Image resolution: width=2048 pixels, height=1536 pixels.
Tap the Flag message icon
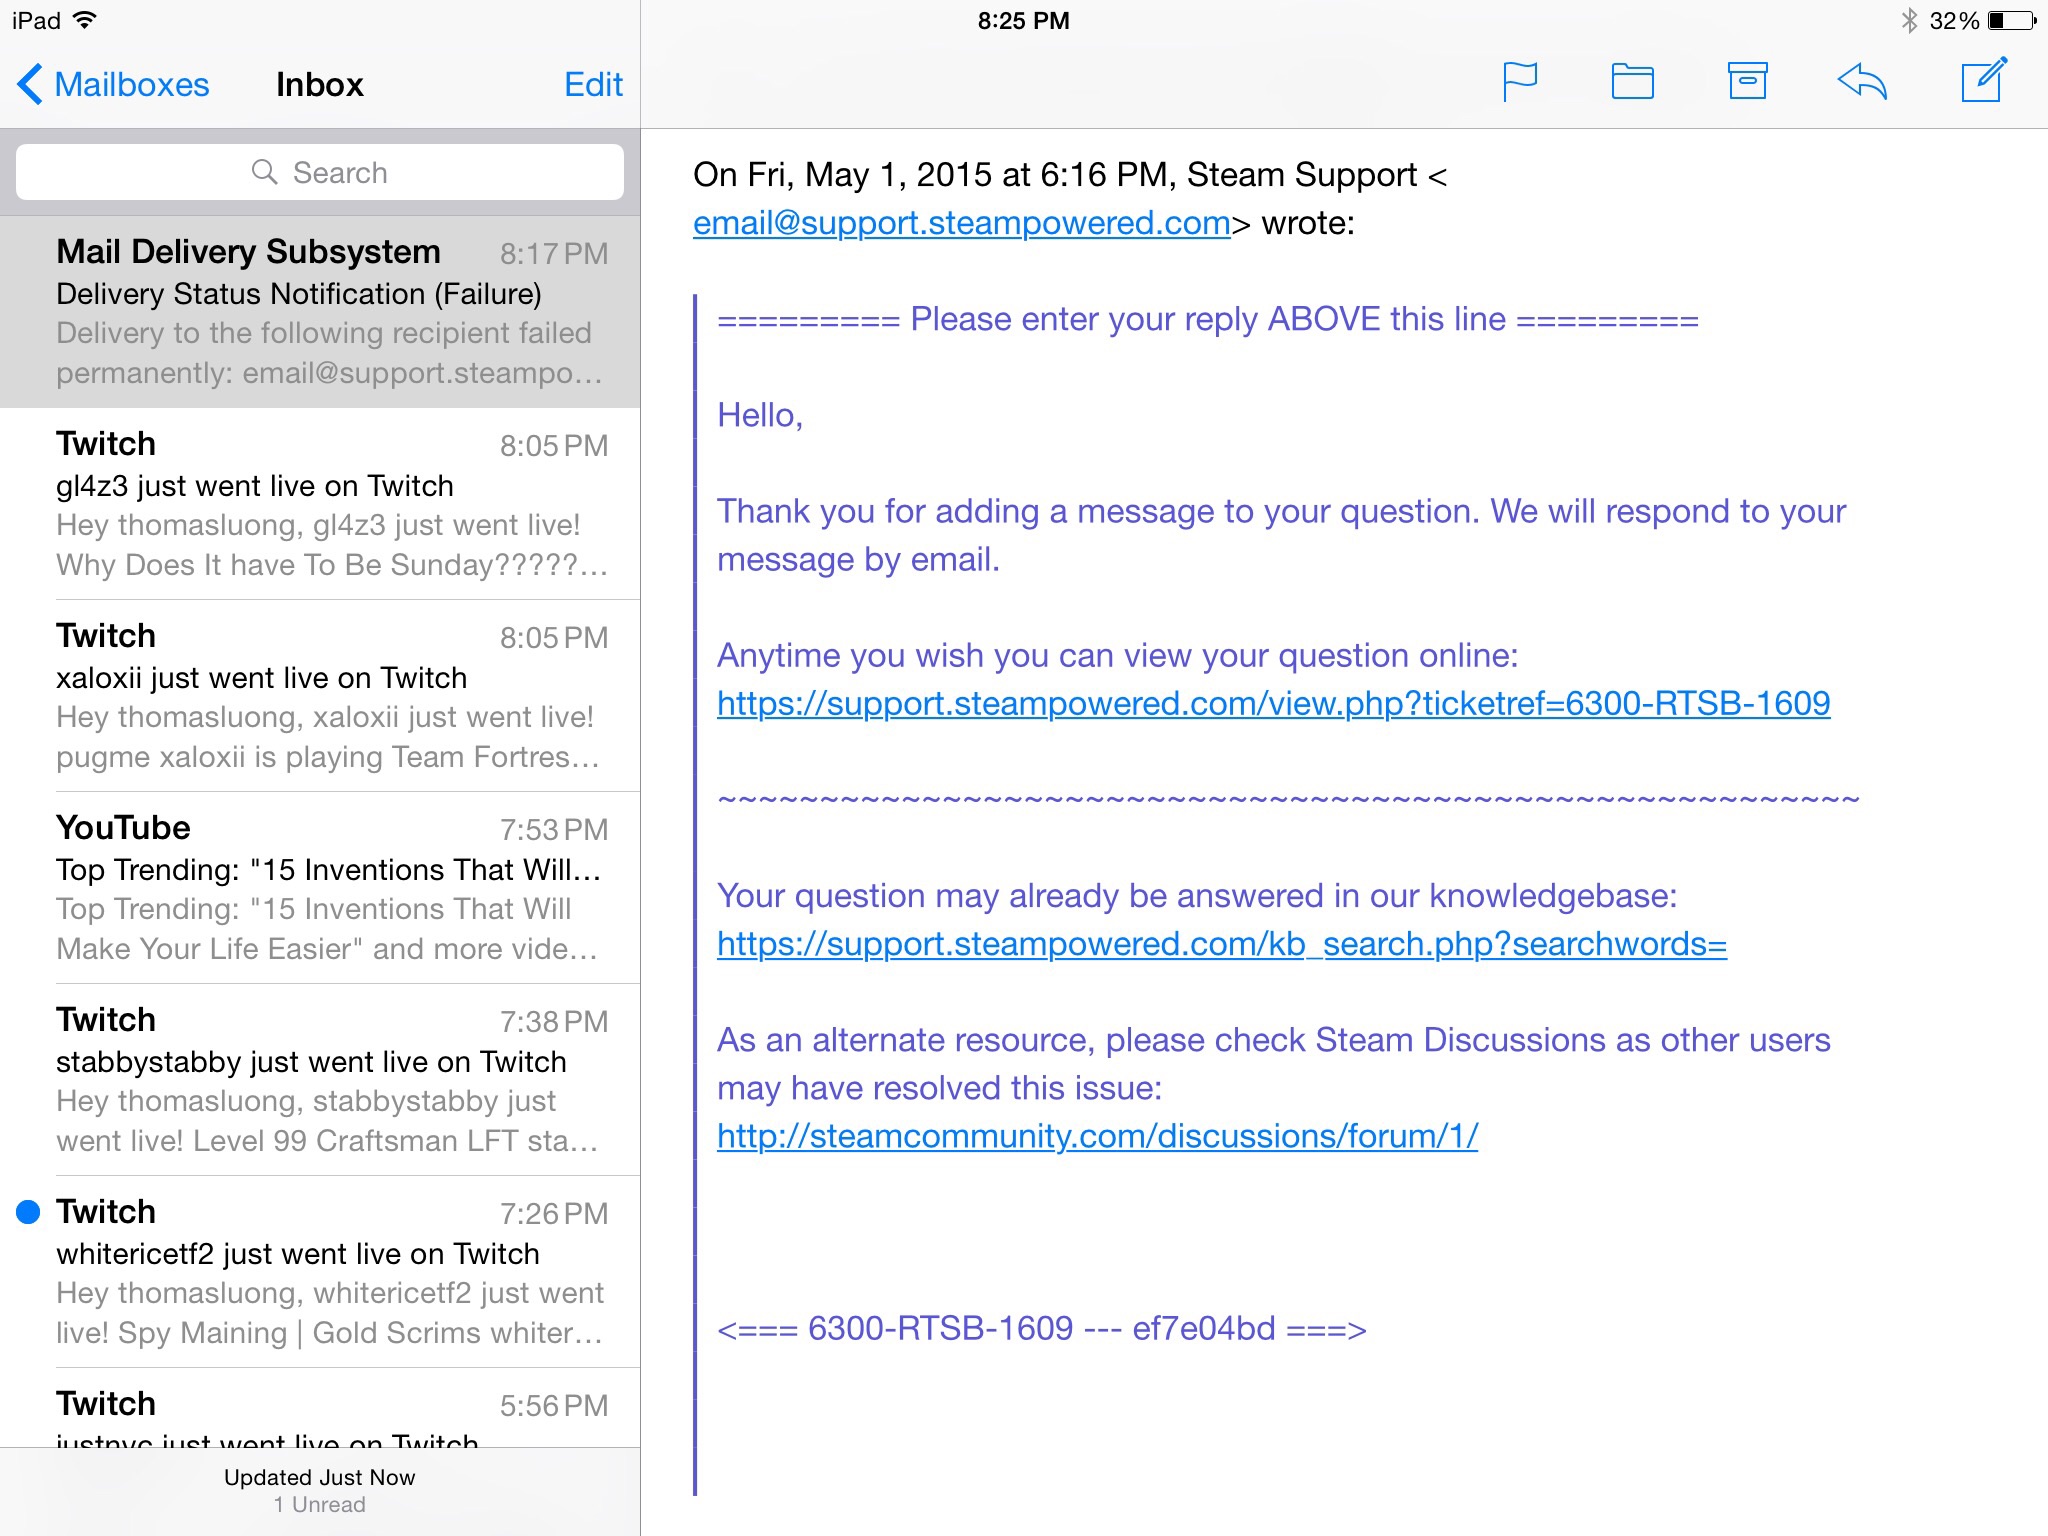[1519, 82]
